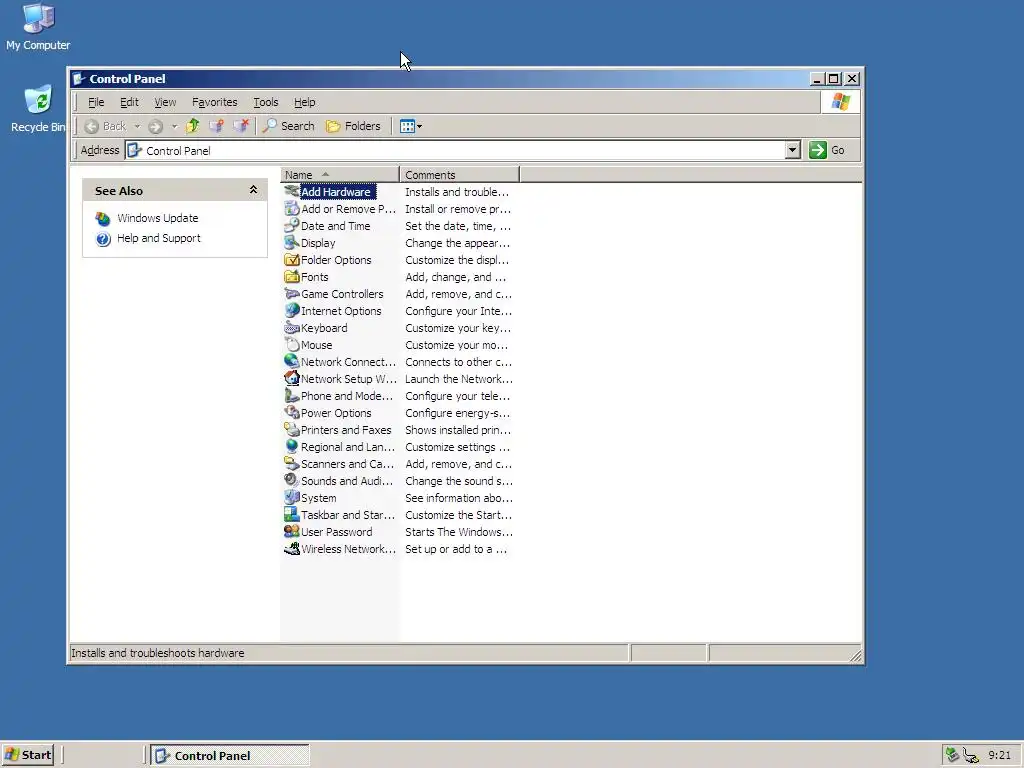Select the Taskbar and Start Menu icon
Screen dimensions: 1024x768
coord(292,514)
